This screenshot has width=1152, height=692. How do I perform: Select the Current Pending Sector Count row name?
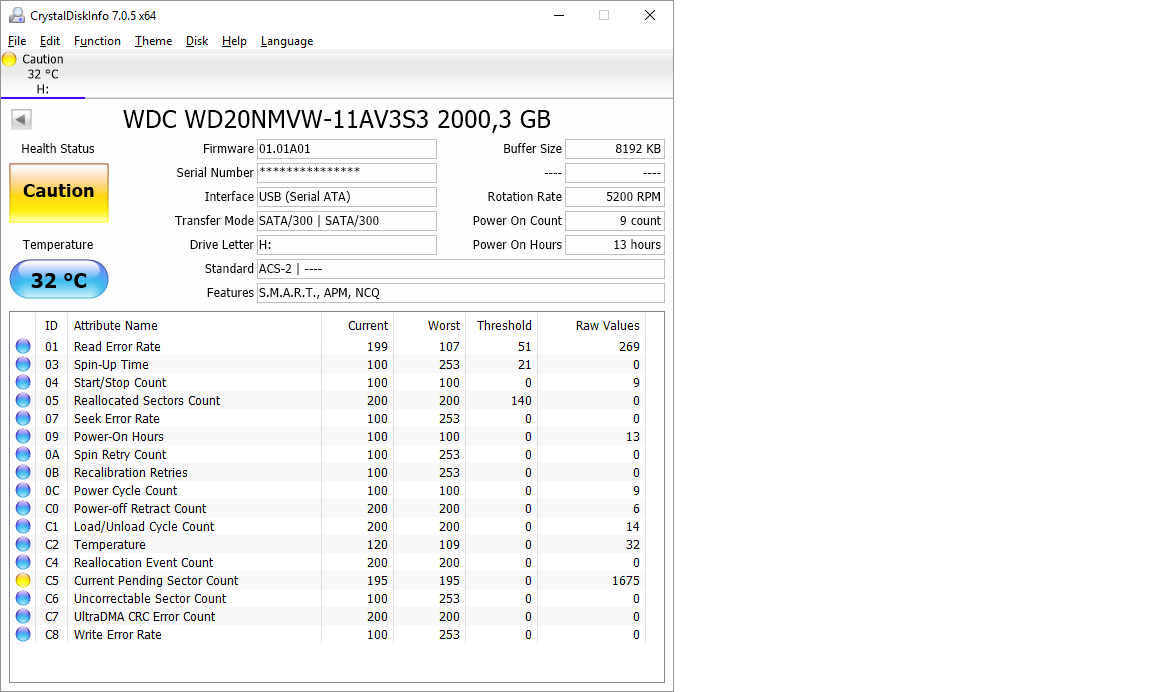pos(156,580)
